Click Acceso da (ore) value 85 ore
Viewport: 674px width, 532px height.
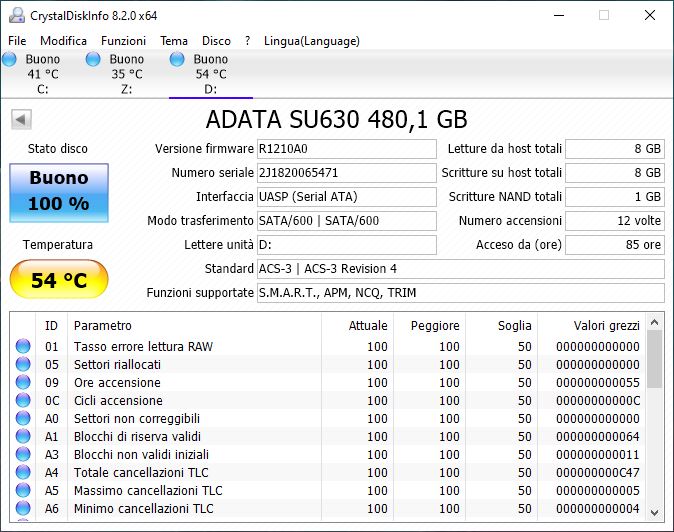[615, 245]
